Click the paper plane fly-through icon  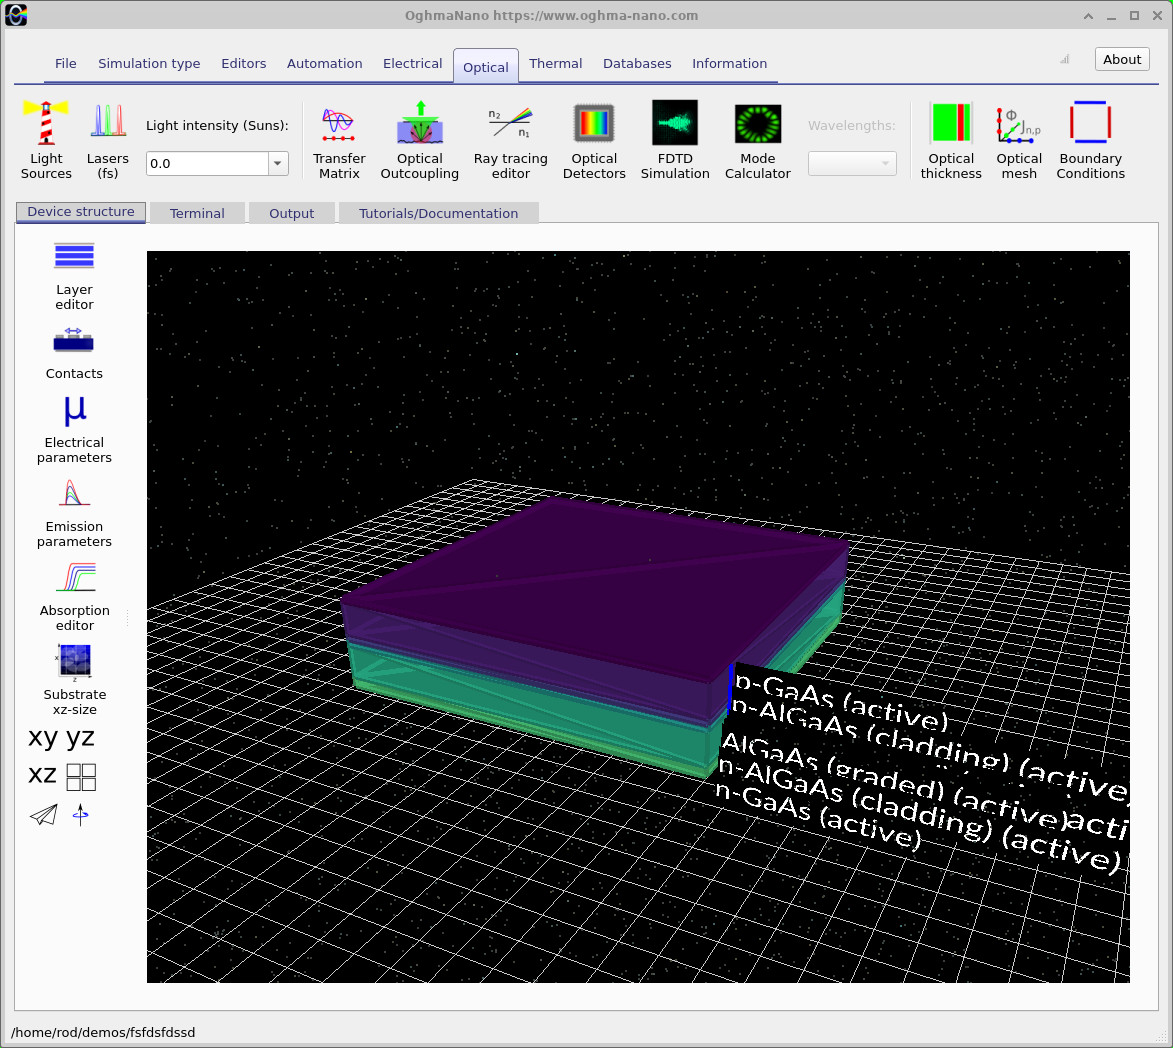pyautogui.click(x=43, y=815)
